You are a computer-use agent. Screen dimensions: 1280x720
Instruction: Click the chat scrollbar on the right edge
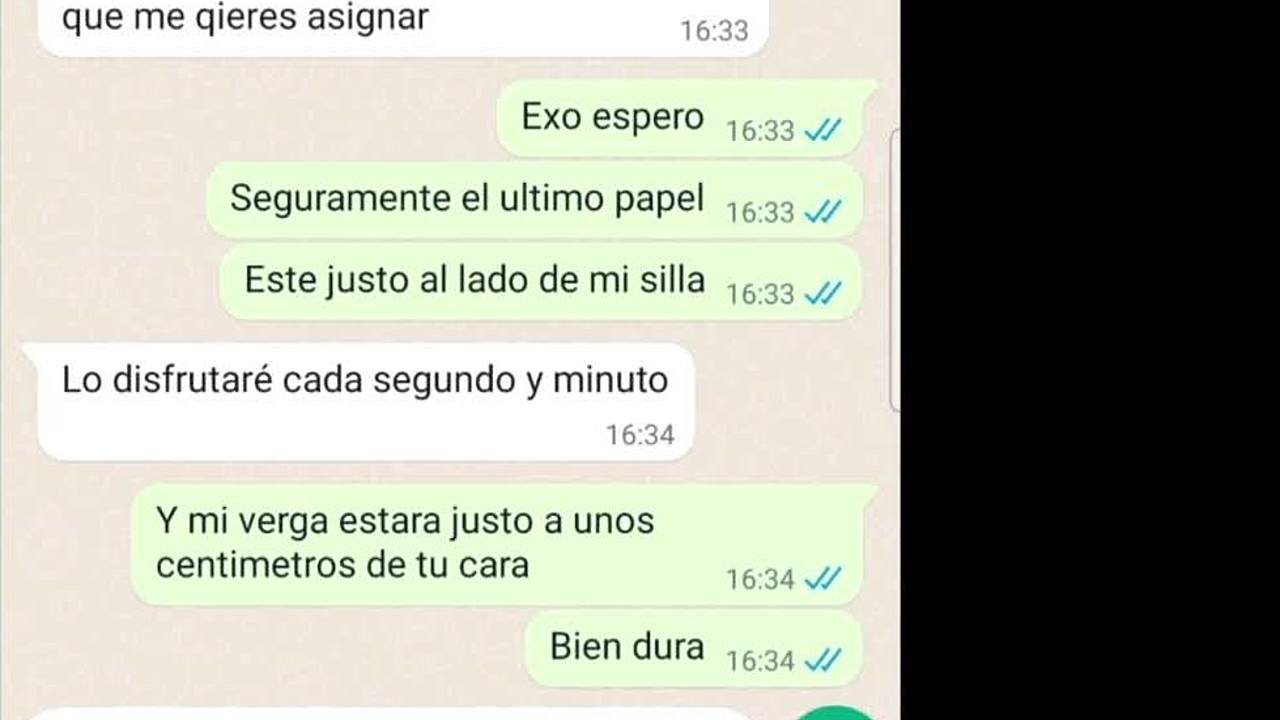click(x=895, y=270)
